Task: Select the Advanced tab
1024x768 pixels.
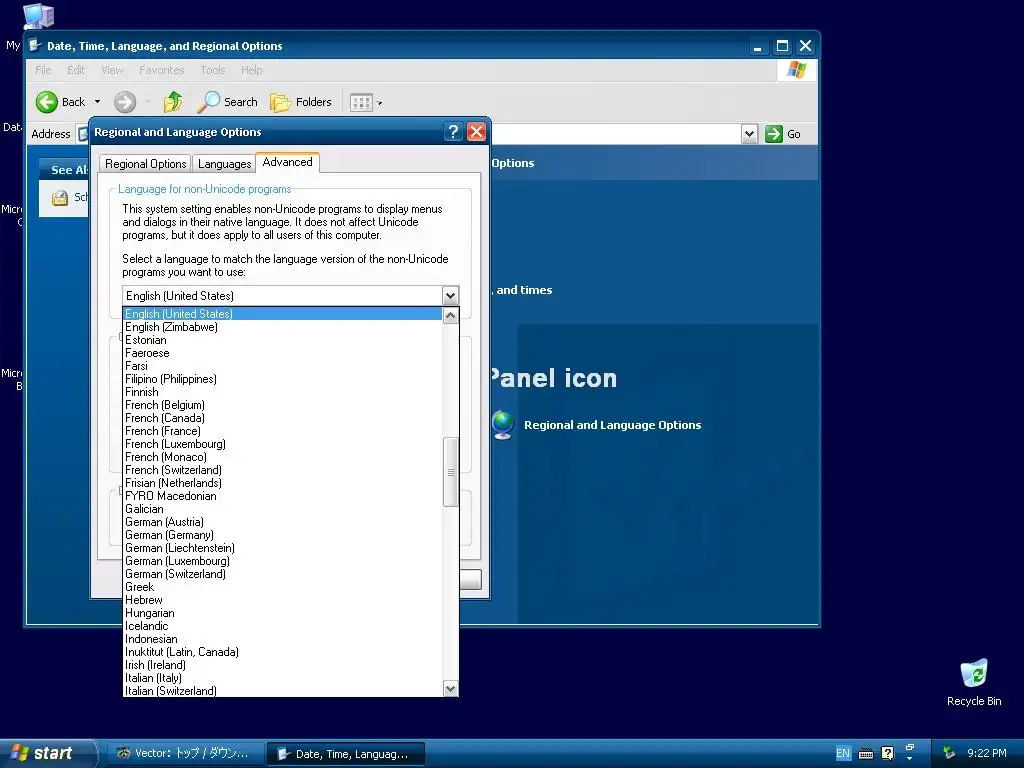Action: point(287,162)
